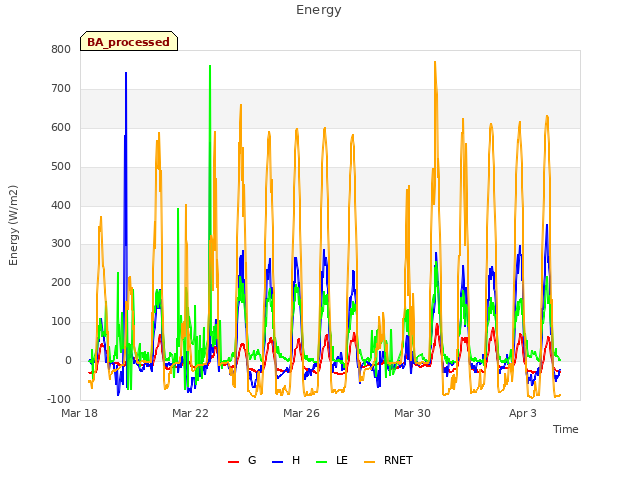Click the orange RNET legend swatch
Viewport: 640px width, 480px height.
click(x=369, y=462)
